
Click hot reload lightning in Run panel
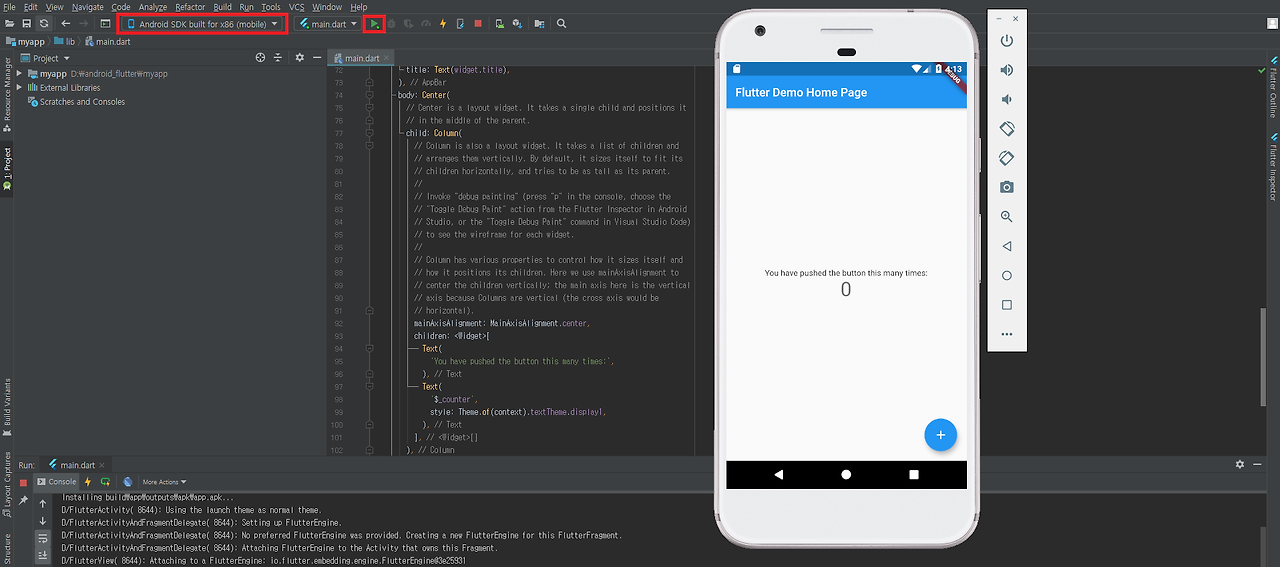(x=88, y=482)
